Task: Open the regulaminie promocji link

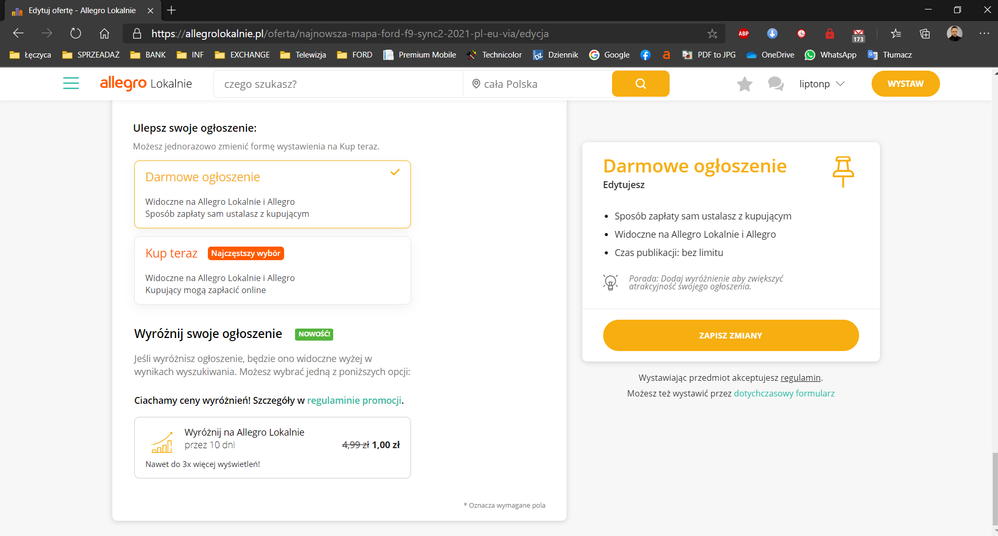Action: pyautogui.click(x=354, y=400)
